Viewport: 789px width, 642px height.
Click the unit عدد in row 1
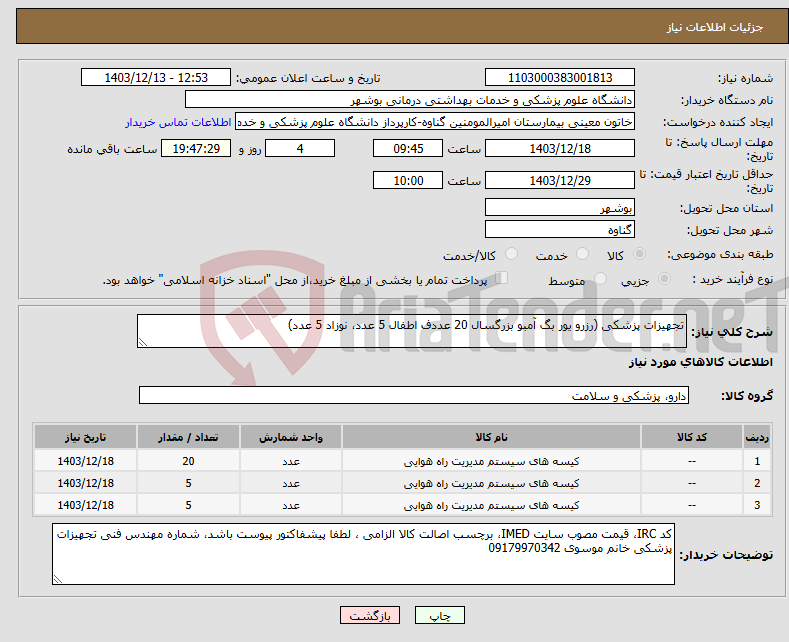click(x=291, y=461)
